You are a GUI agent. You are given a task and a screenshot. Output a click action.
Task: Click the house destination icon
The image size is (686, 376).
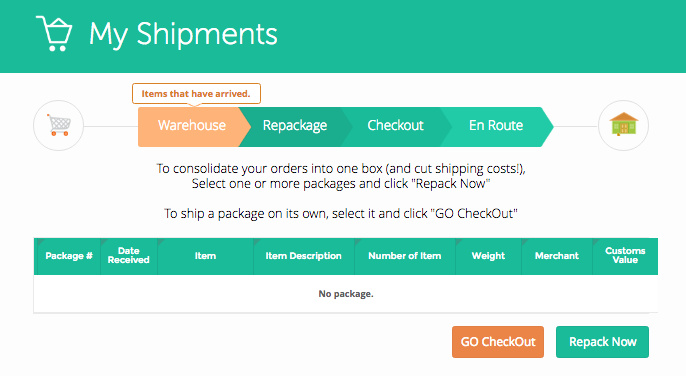point(623,126)
